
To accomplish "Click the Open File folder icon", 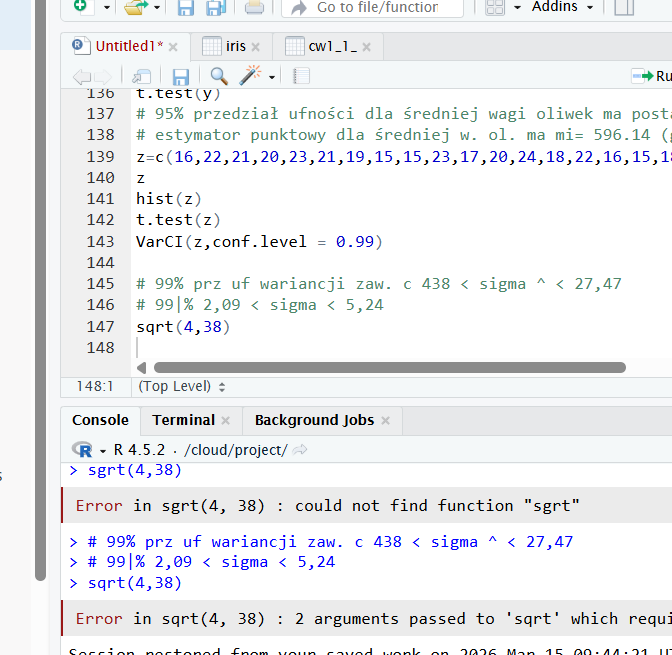I will pyautogui.click(x=135, y=7).
